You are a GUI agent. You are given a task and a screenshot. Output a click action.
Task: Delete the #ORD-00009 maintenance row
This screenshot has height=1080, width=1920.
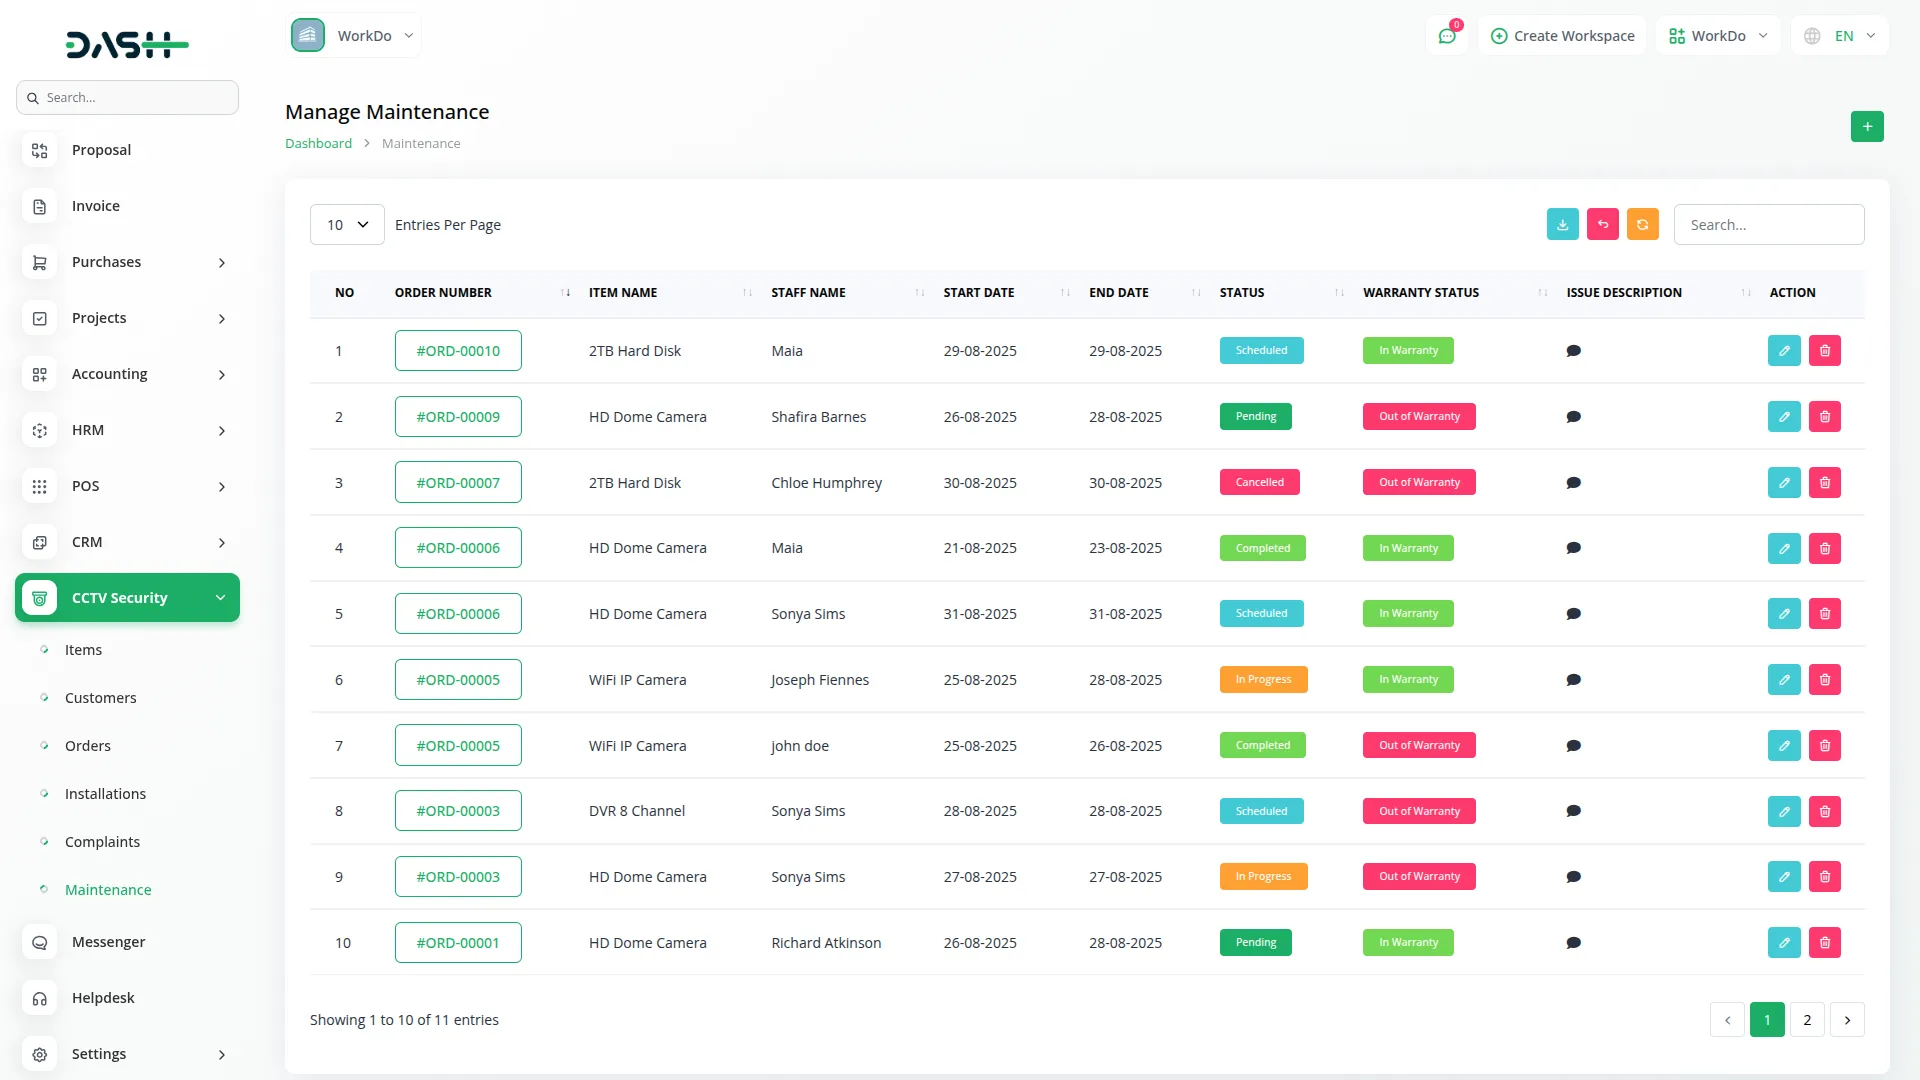[x=1824, y=417]
